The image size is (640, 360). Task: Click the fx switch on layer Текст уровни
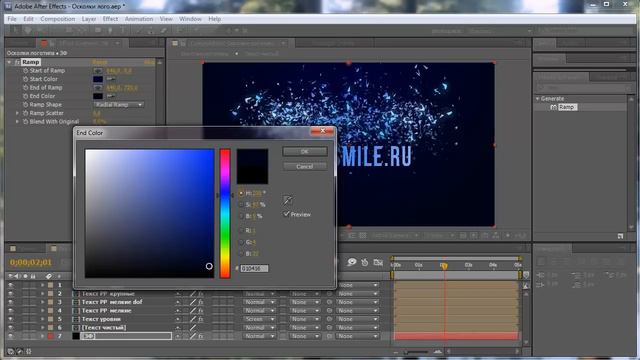(x=201, y=319)
